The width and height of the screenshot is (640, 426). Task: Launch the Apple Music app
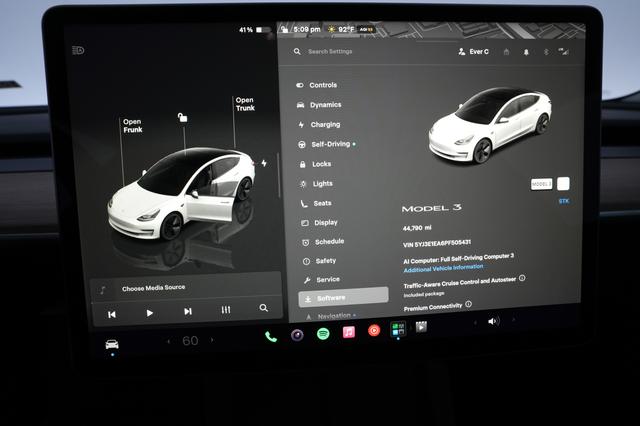coord(349,332)
